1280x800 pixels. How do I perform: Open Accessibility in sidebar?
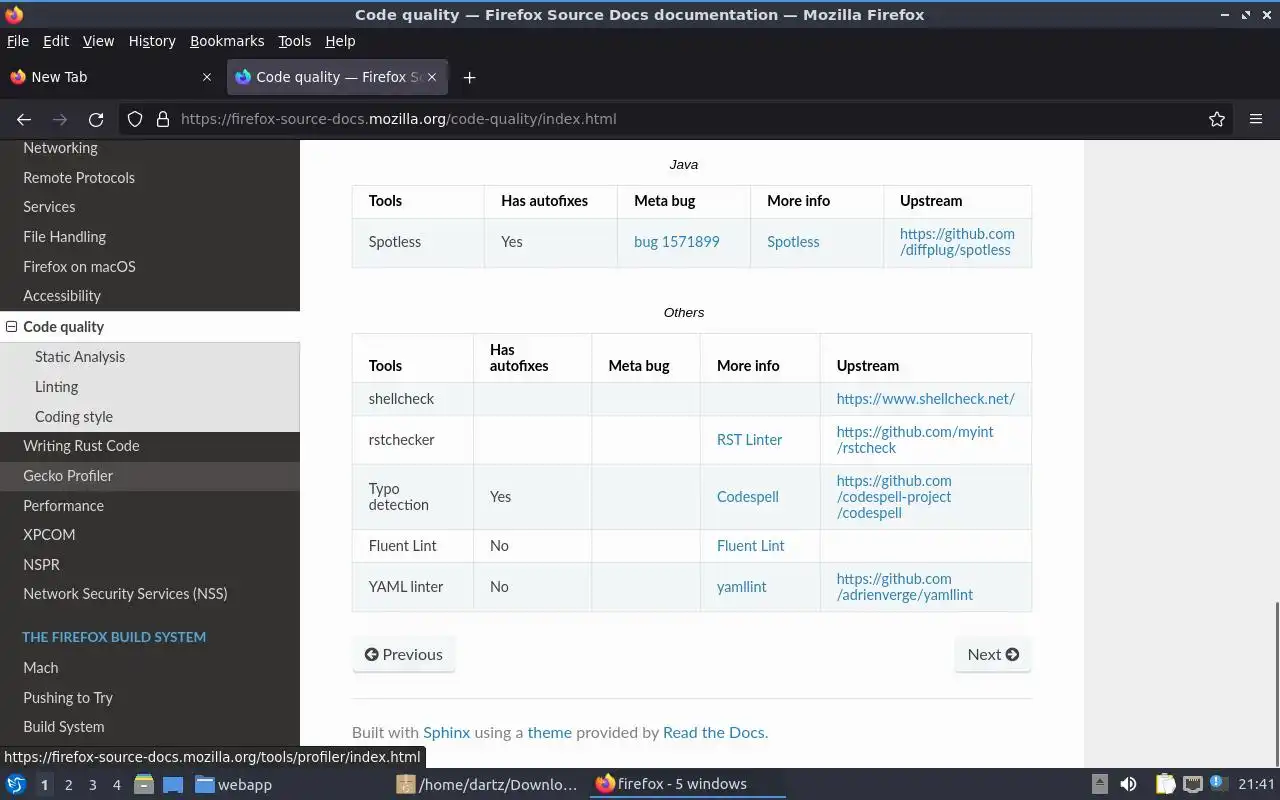pos(150,296)
